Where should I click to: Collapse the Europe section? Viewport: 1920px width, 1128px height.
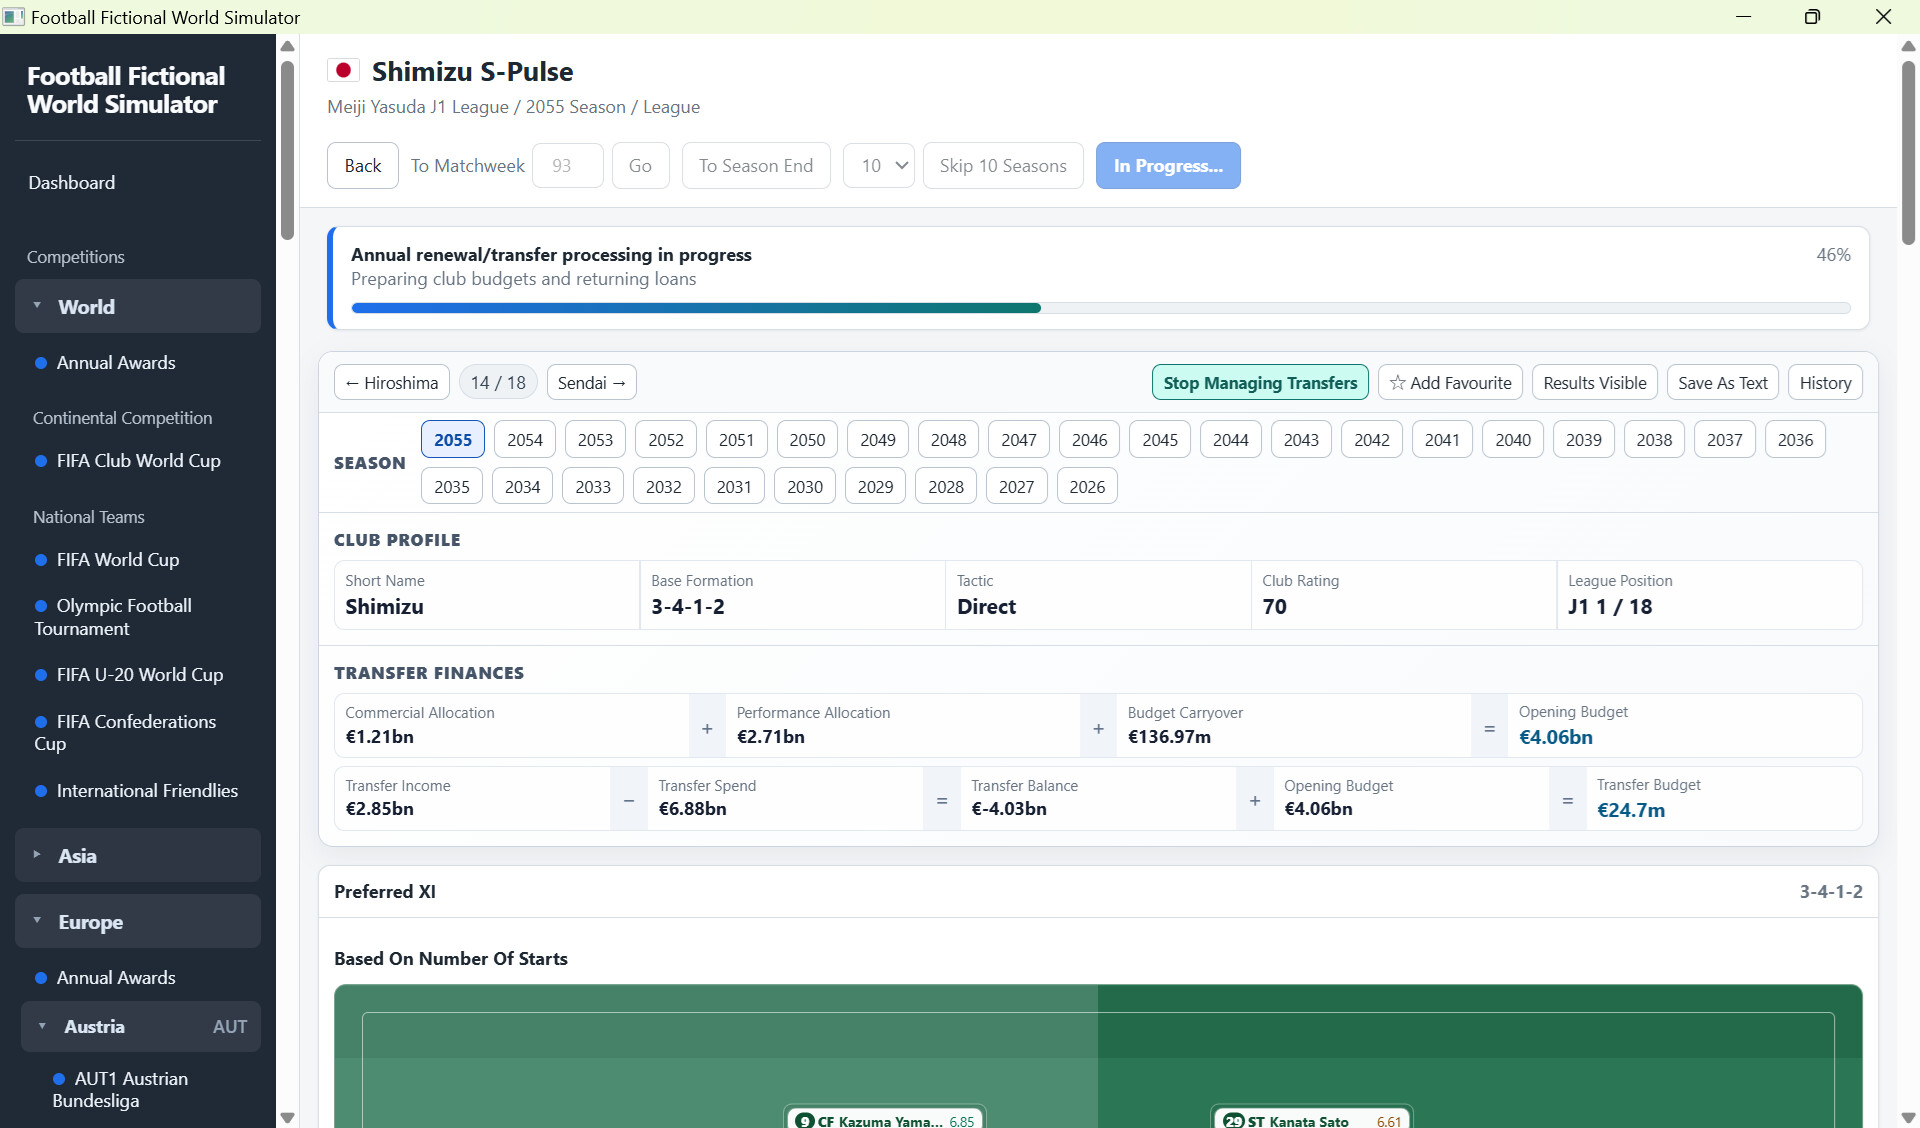pyautogui.click(x=138, y=922)
